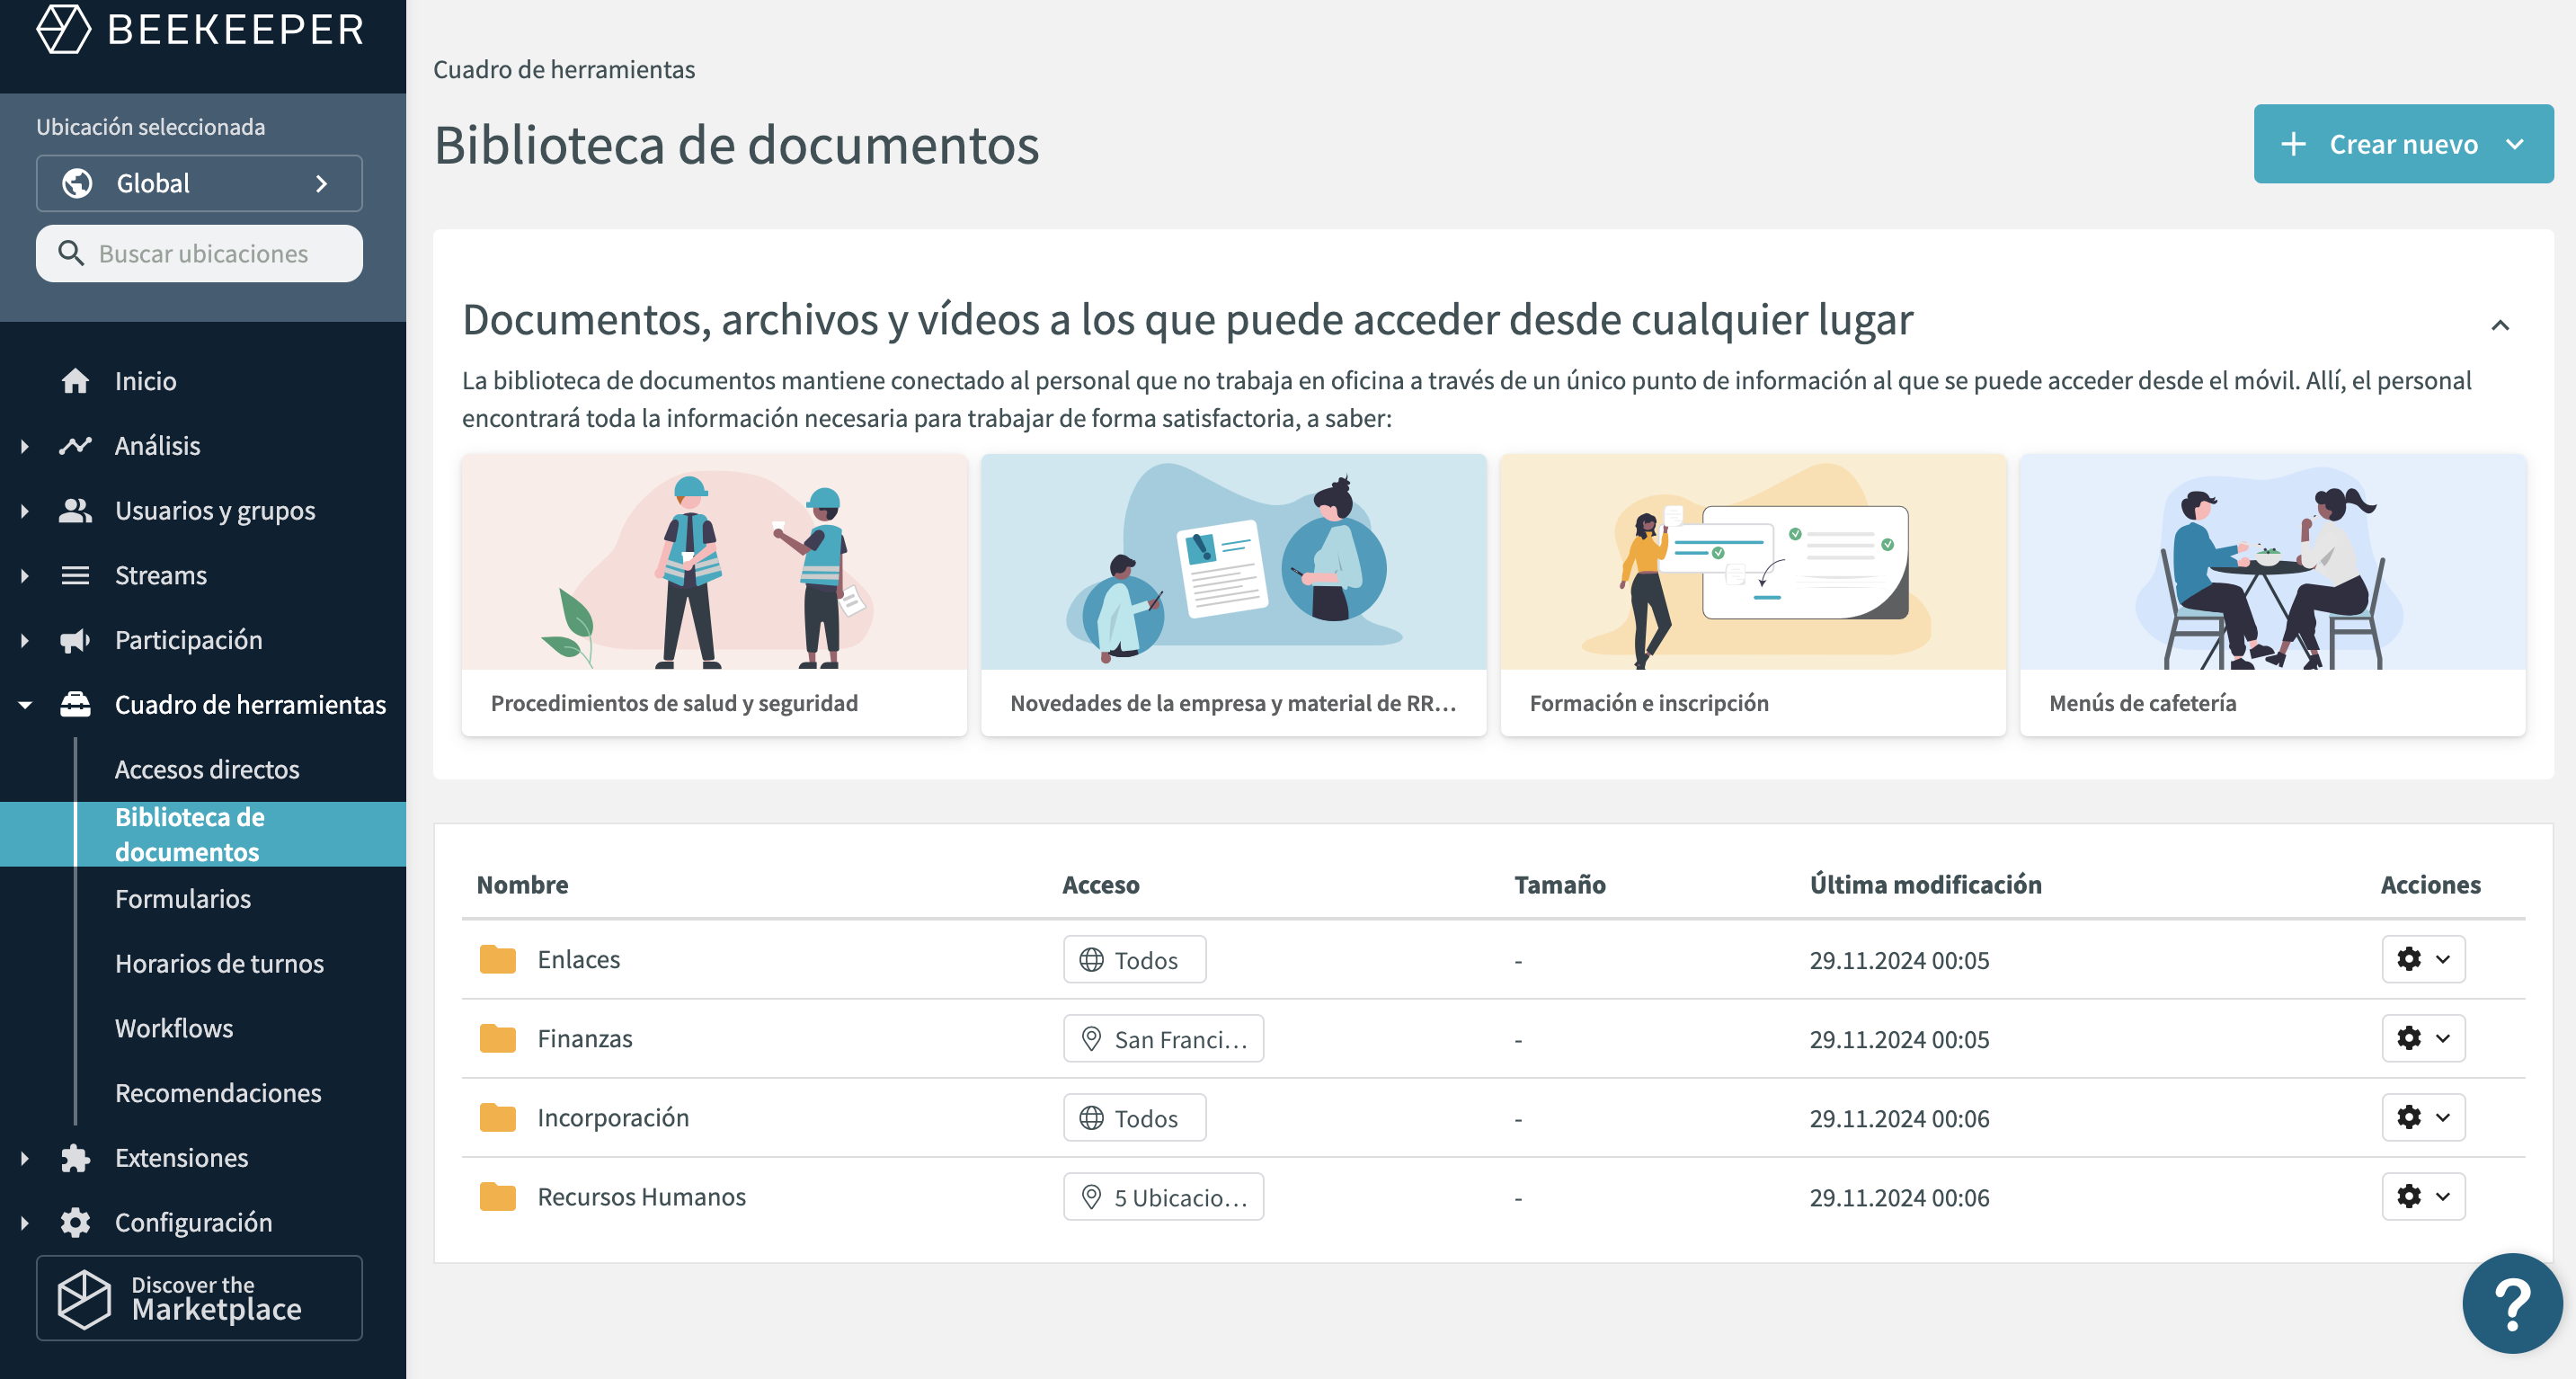Open the Crear nuevo dropdown chevron
The width and height of the screenshot is (2576, 1379).
tap(2515, 144)
